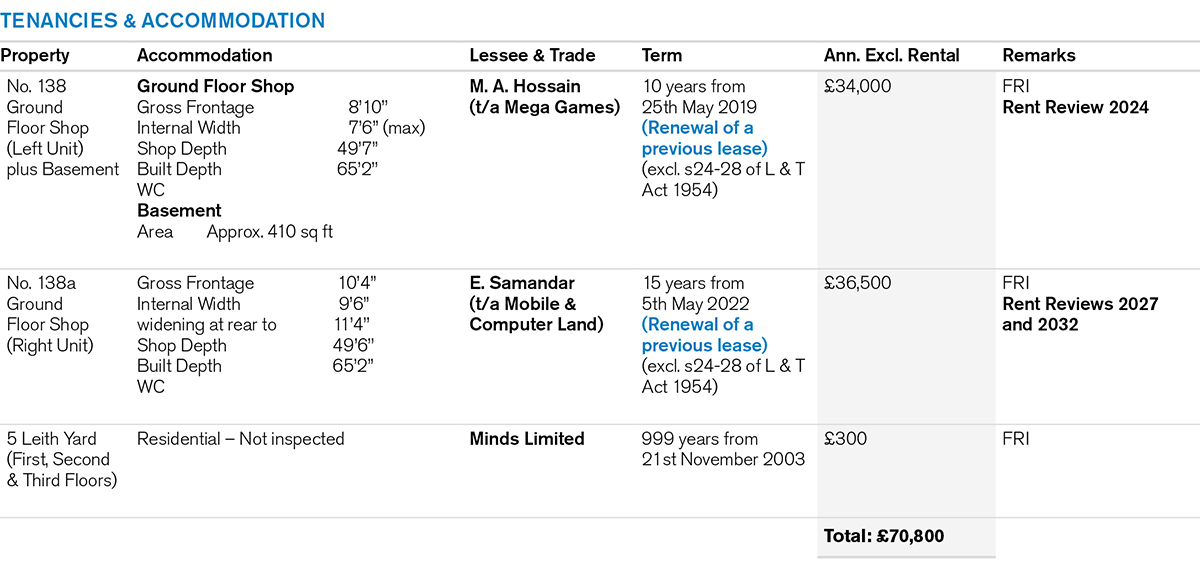Select the £300 rental figure
Viewport: 1200px width, 567px height.
(x=844, y=439)
